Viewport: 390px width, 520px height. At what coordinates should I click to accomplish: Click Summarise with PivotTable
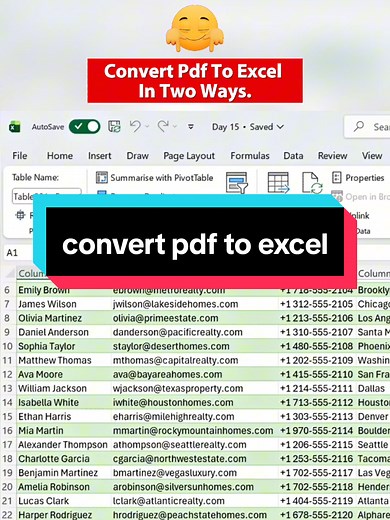155,178
